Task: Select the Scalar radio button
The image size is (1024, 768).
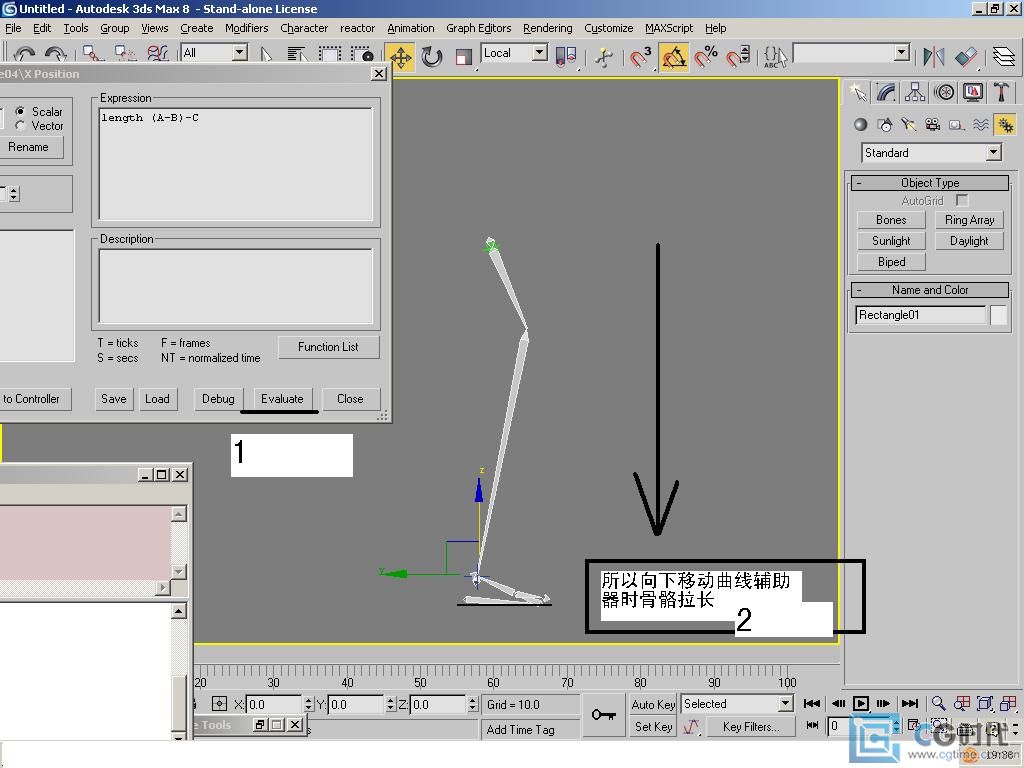Action: click(20, 112)
